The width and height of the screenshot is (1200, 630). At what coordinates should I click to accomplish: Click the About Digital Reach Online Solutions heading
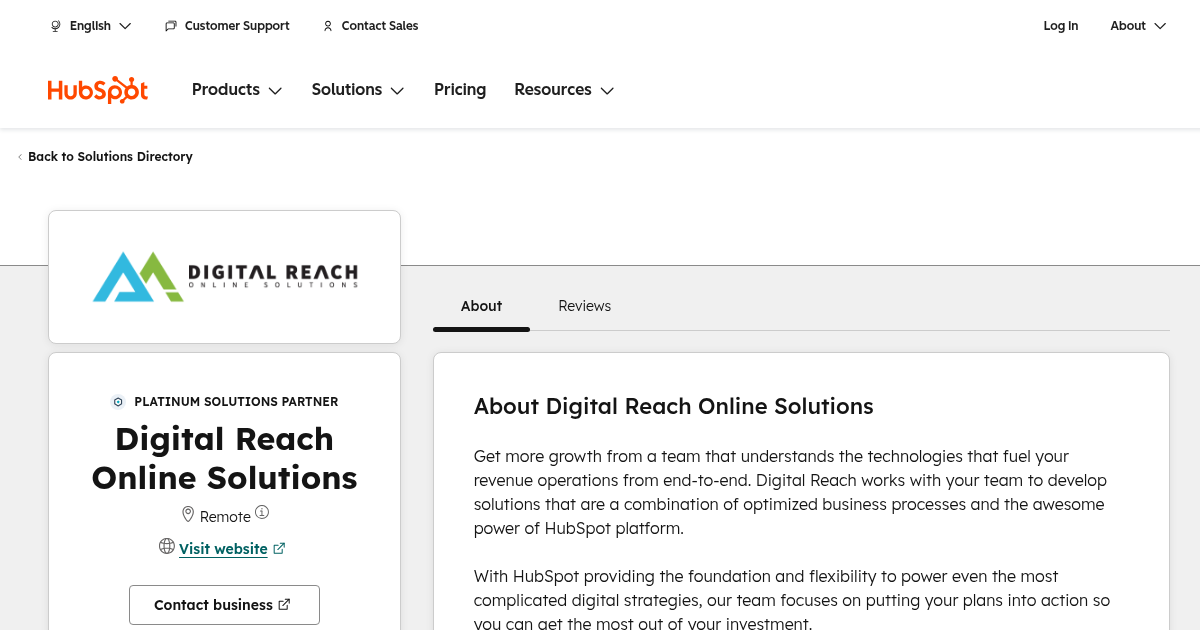coord(674,406)
